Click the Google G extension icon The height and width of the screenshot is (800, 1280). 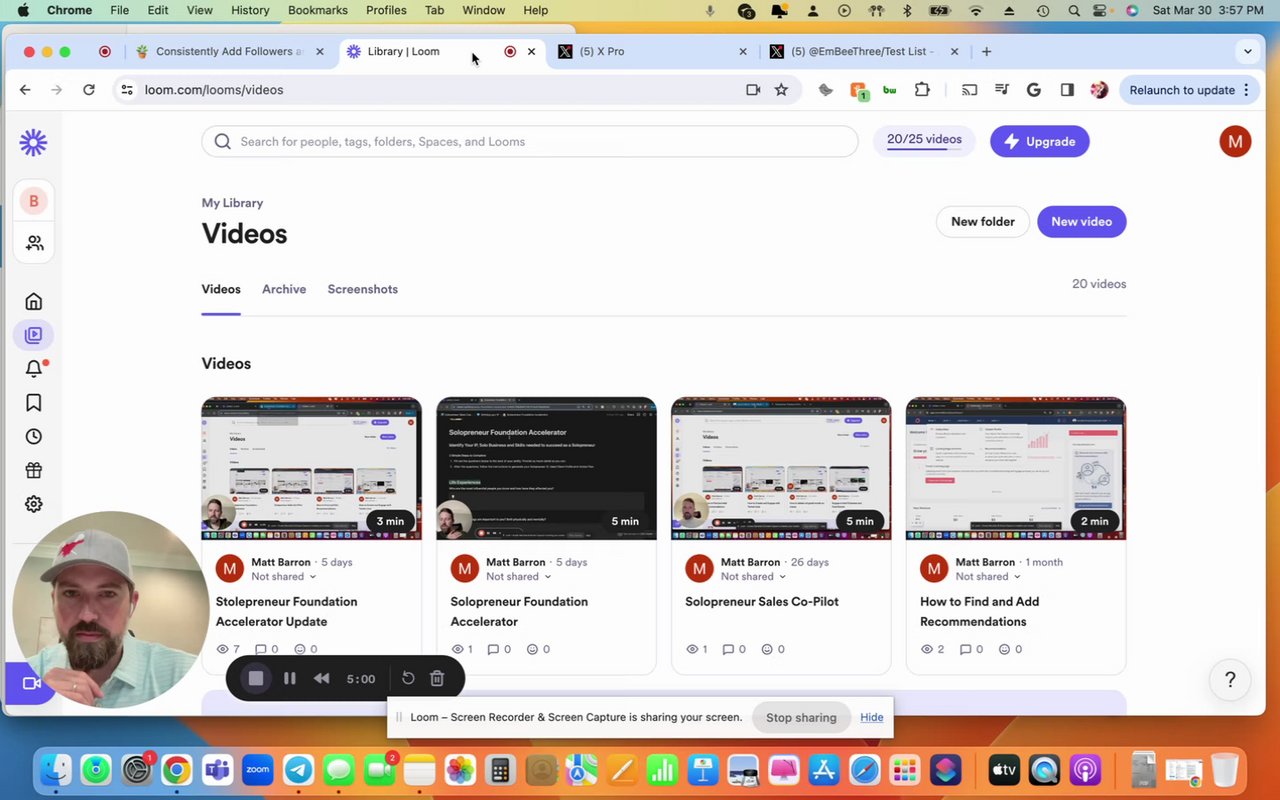coord(1034,90)
